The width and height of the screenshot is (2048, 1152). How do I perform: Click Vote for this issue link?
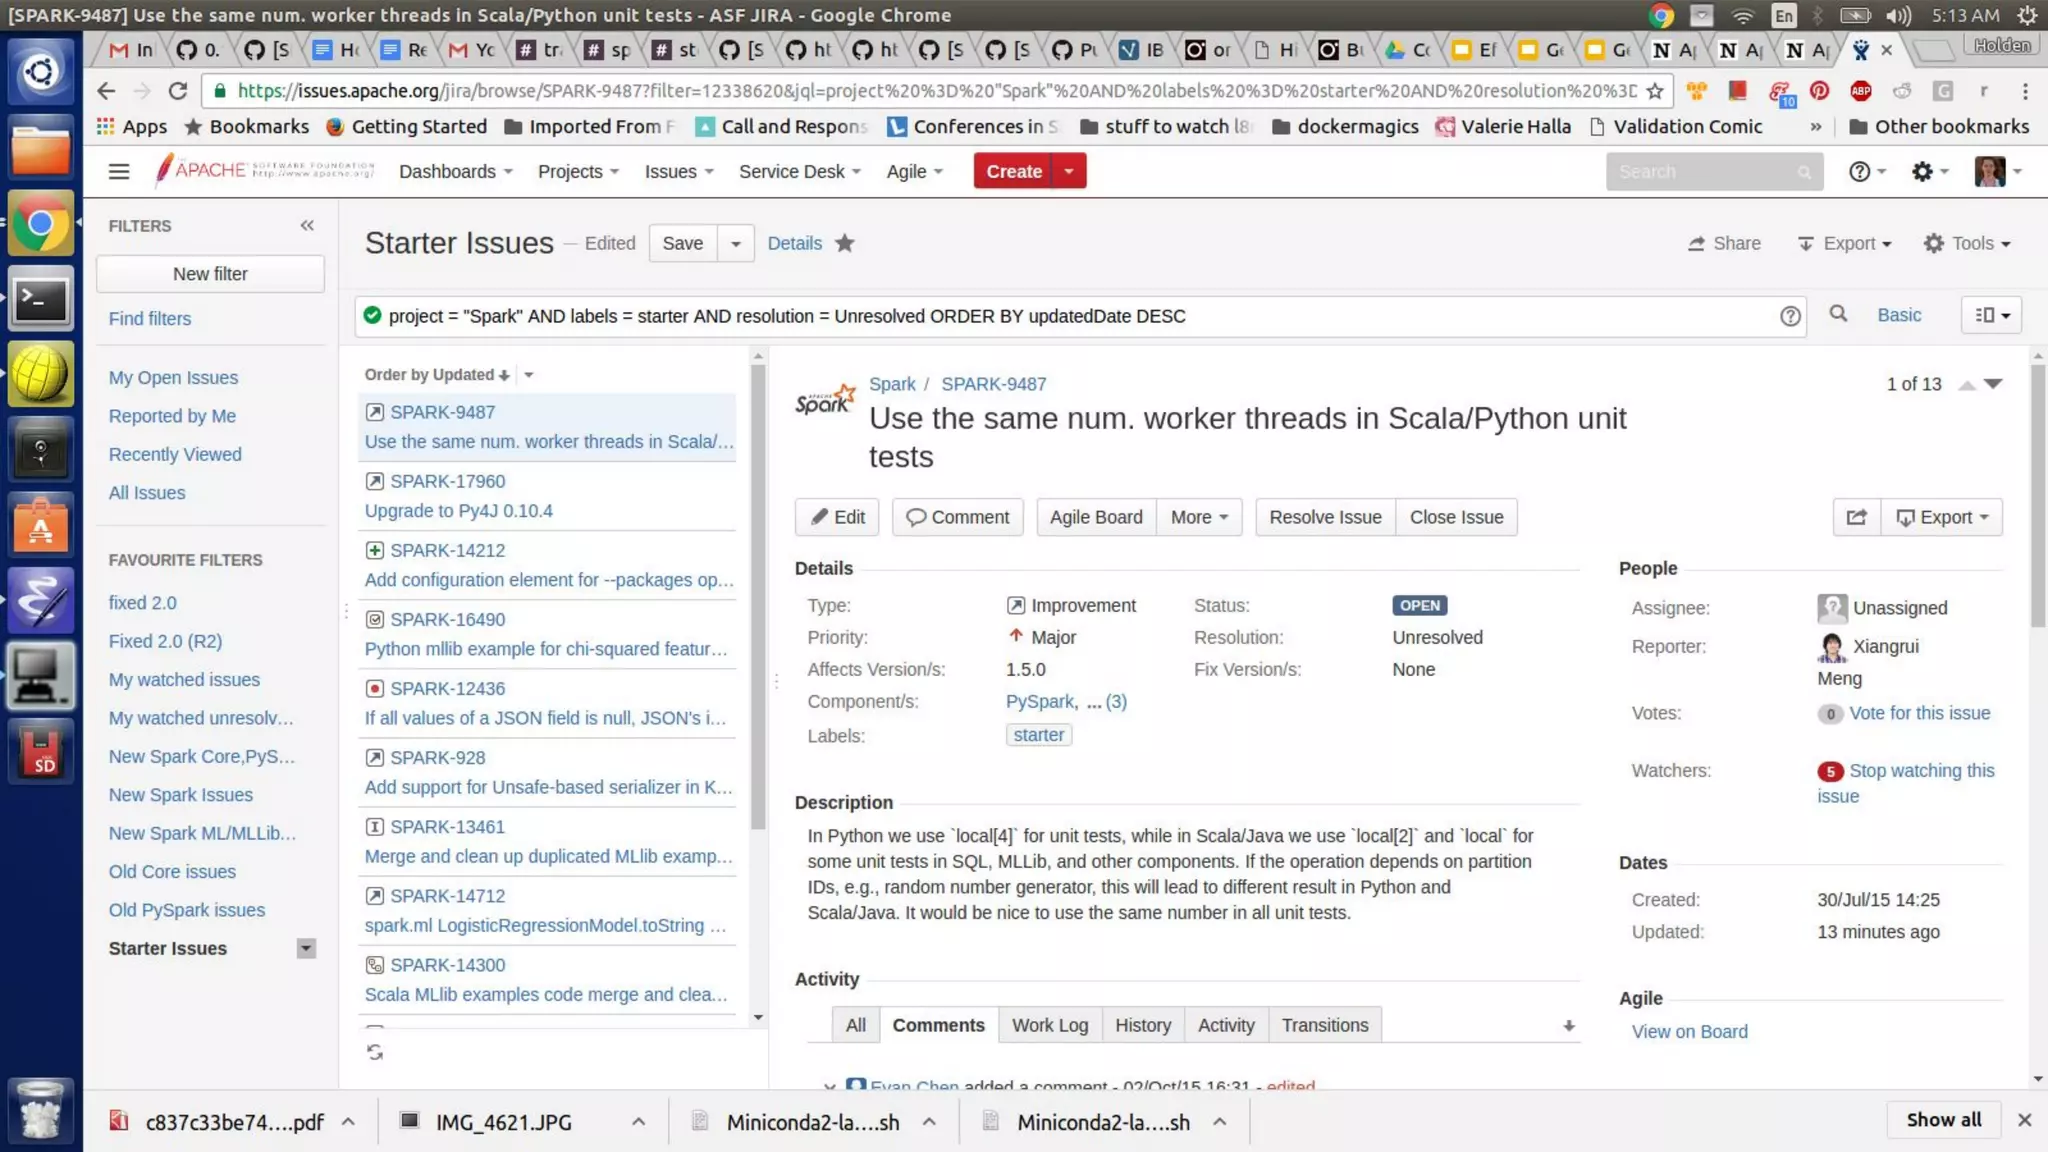click(x=1919, y=713)
